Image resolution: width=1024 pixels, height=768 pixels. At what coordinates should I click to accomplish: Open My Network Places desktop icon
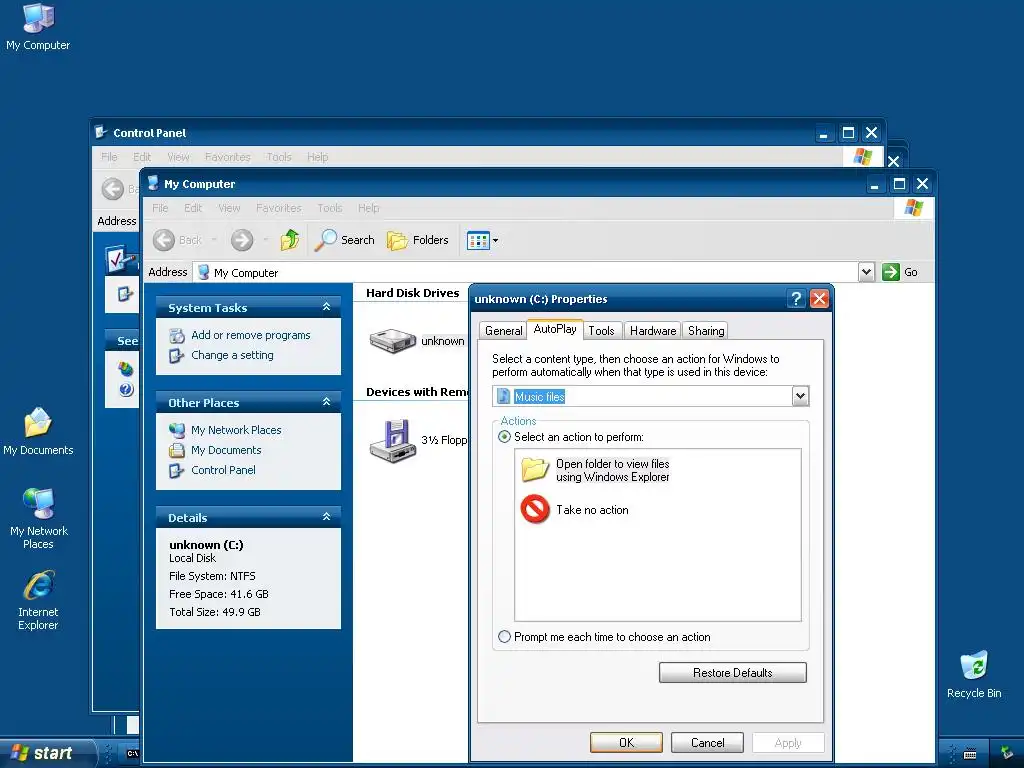click(39, 518)
